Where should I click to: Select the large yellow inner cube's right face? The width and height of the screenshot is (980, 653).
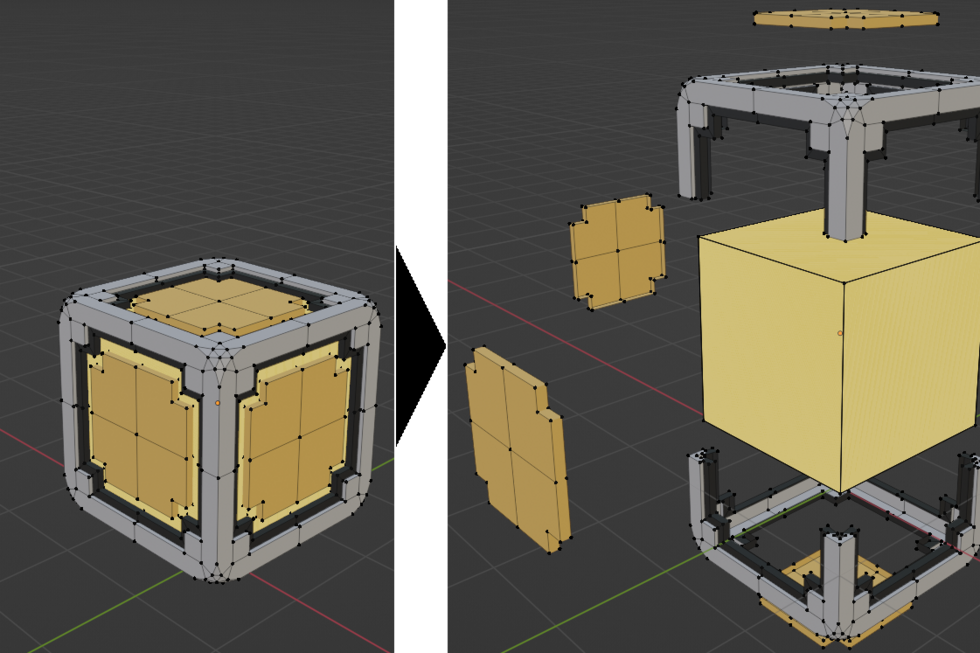(910, 370)
